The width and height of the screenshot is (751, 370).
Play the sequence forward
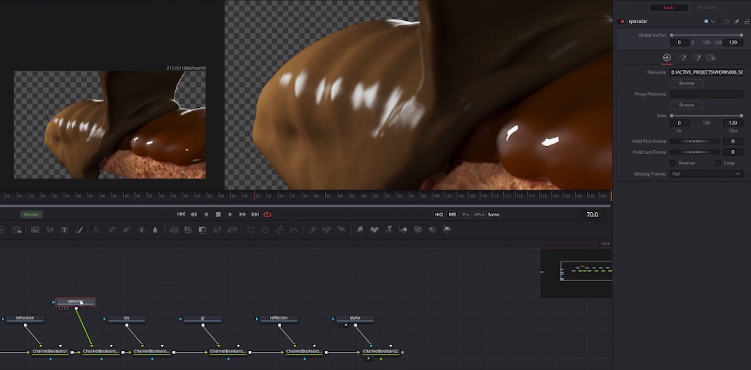pos(230,214)
